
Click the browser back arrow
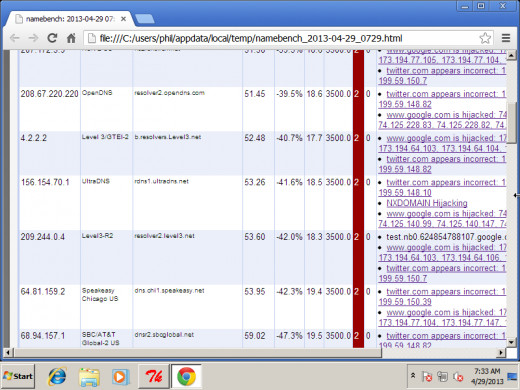tap(15, 38)
